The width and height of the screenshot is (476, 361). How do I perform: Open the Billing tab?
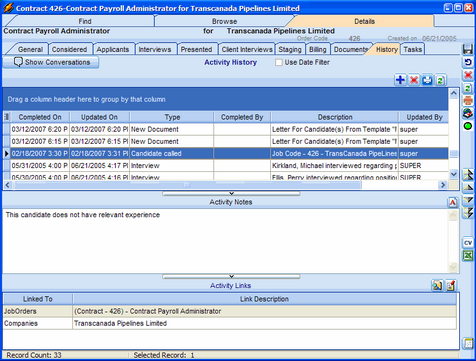point(318,49)
